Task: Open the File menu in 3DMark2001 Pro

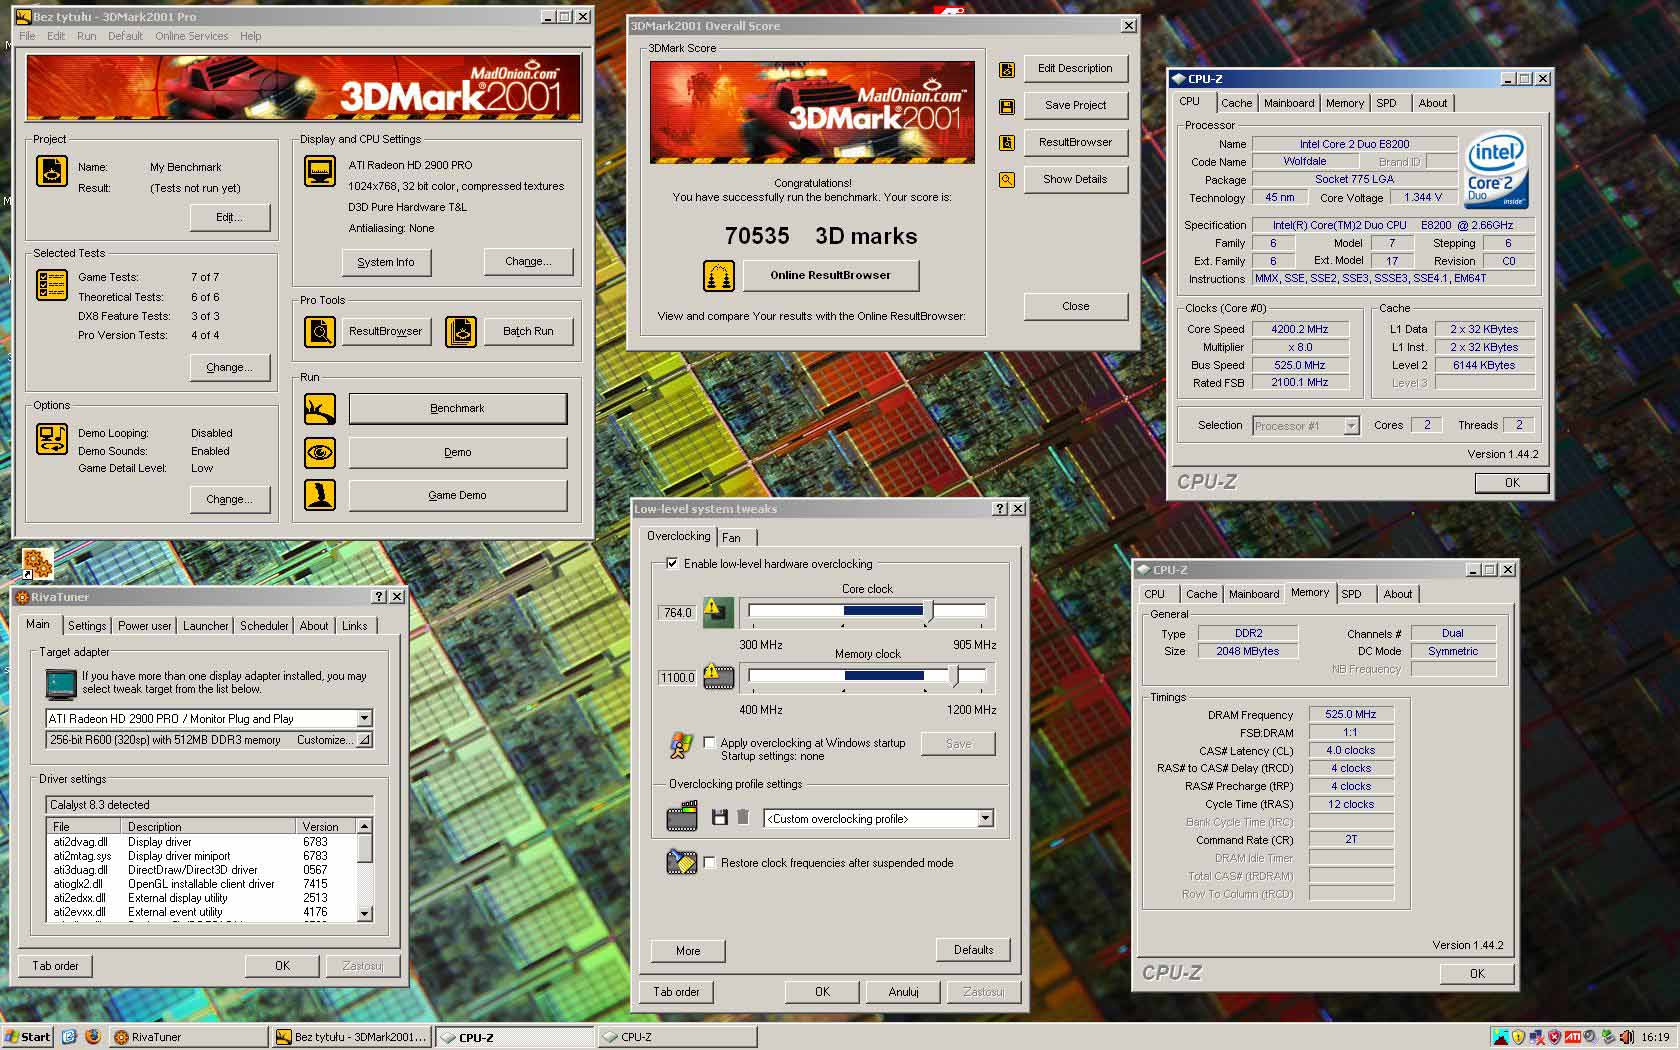Action: [27, 36]
